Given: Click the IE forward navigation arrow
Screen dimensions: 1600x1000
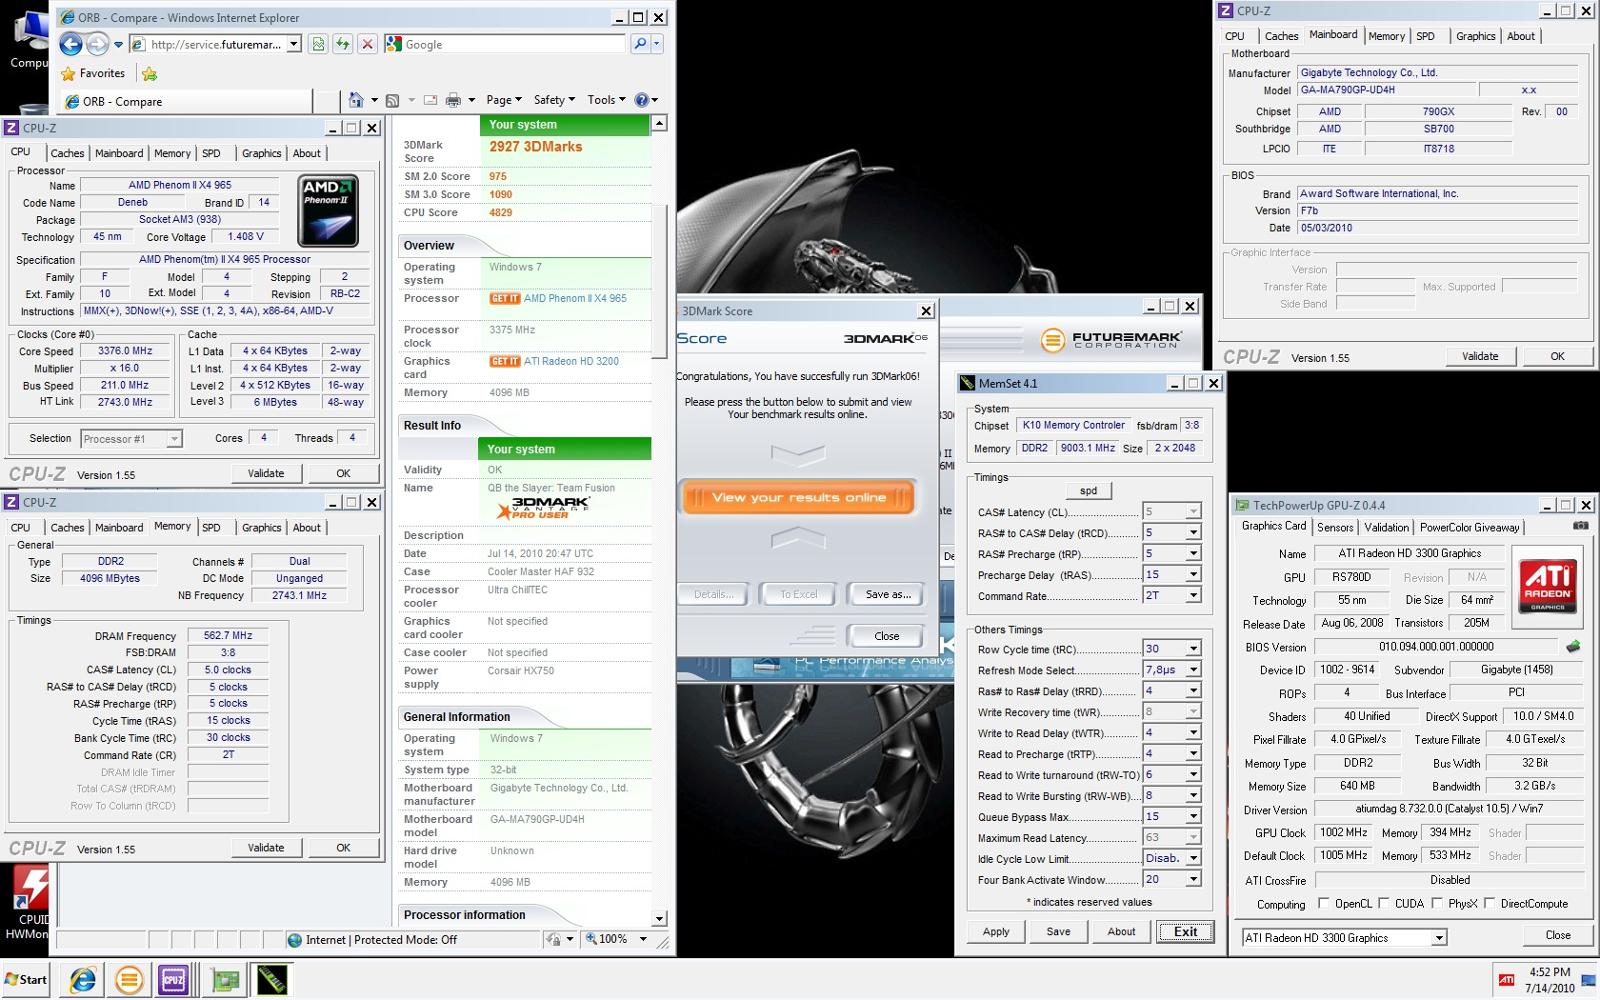Looking at the screenshot, I should (x=97, y=44).
